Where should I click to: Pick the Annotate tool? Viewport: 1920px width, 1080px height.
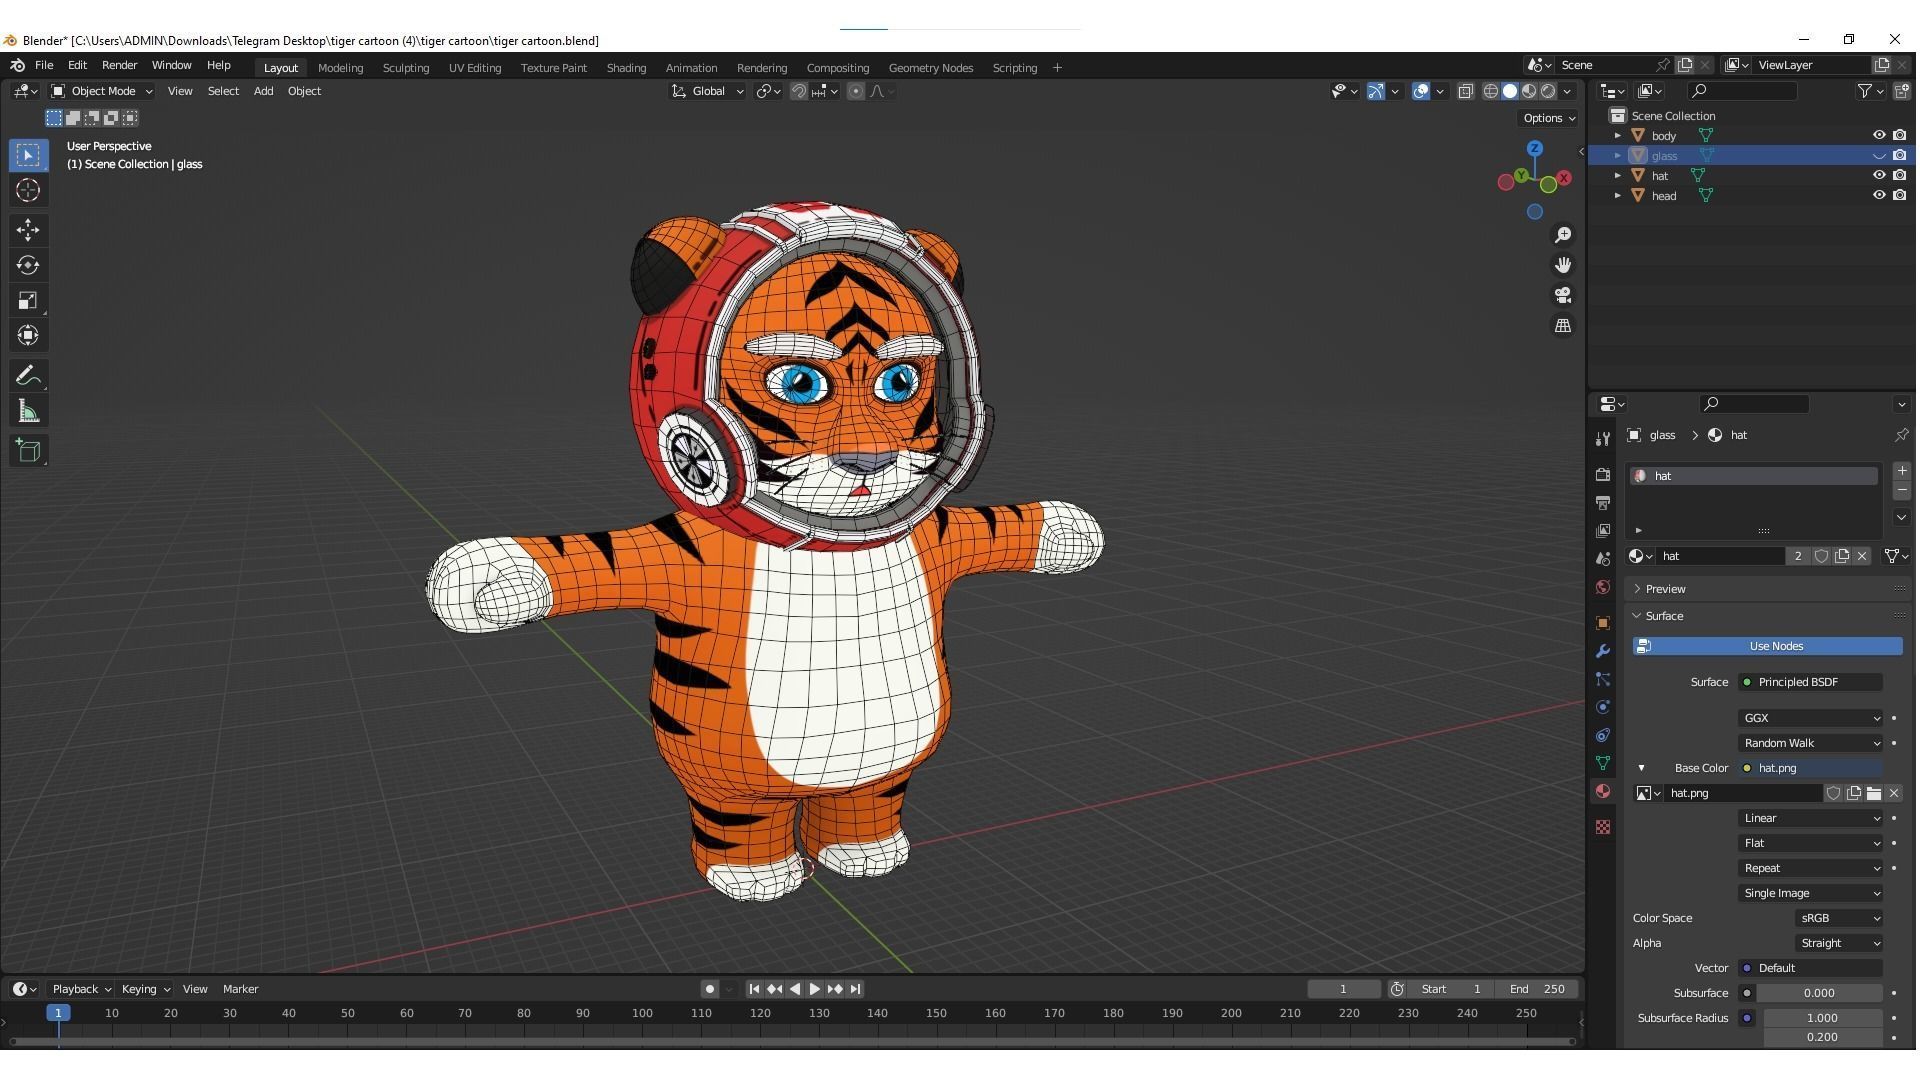(x=28, y=374)
